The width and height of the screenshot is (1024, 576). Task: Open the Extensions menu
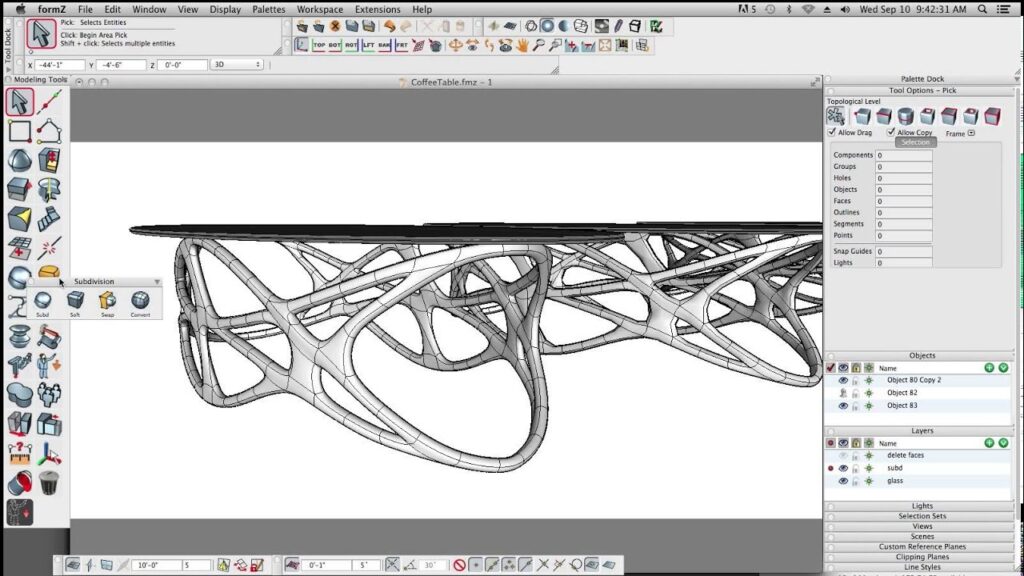click(x=377, y=9)
